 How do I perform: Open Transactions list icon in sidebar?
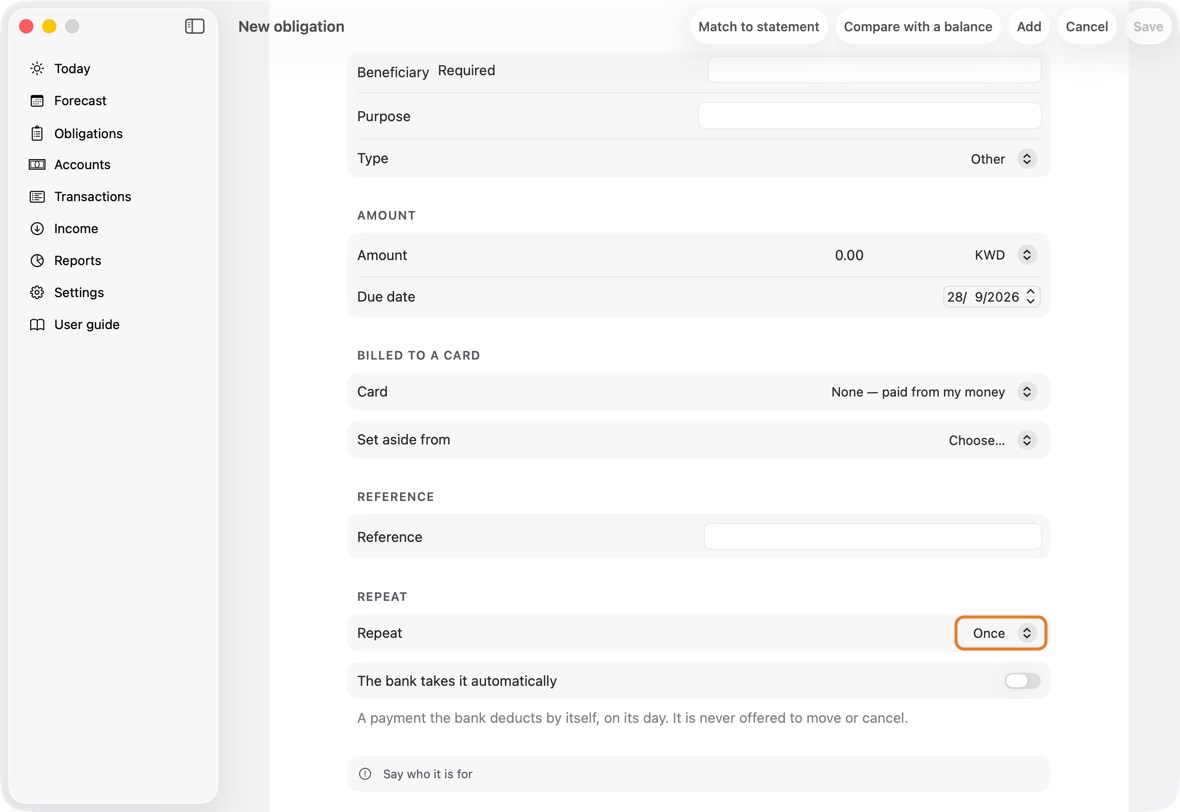(37, 196)
